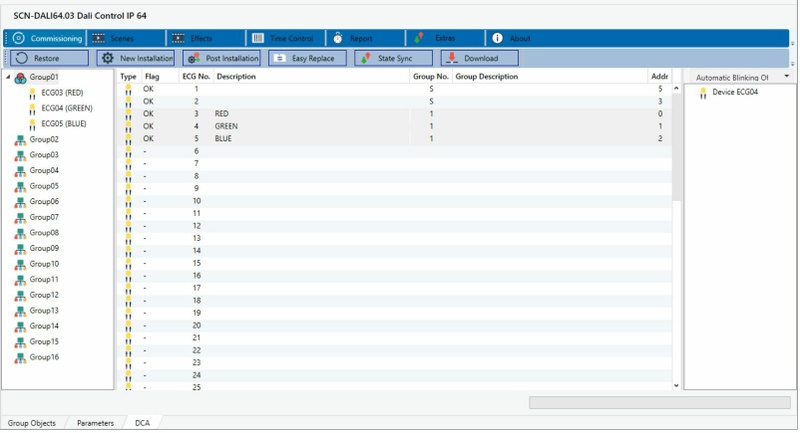Click the Post Installation button
This screenshot has width=800, height=433.
221,58
